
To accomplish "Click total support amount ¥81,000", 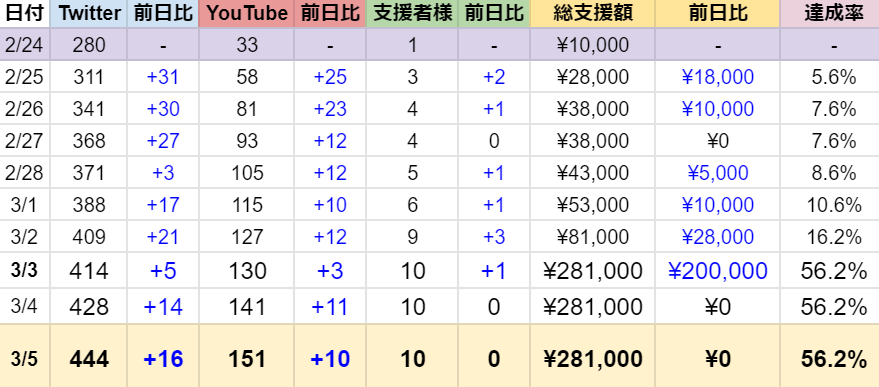I will tap(592, 236).
